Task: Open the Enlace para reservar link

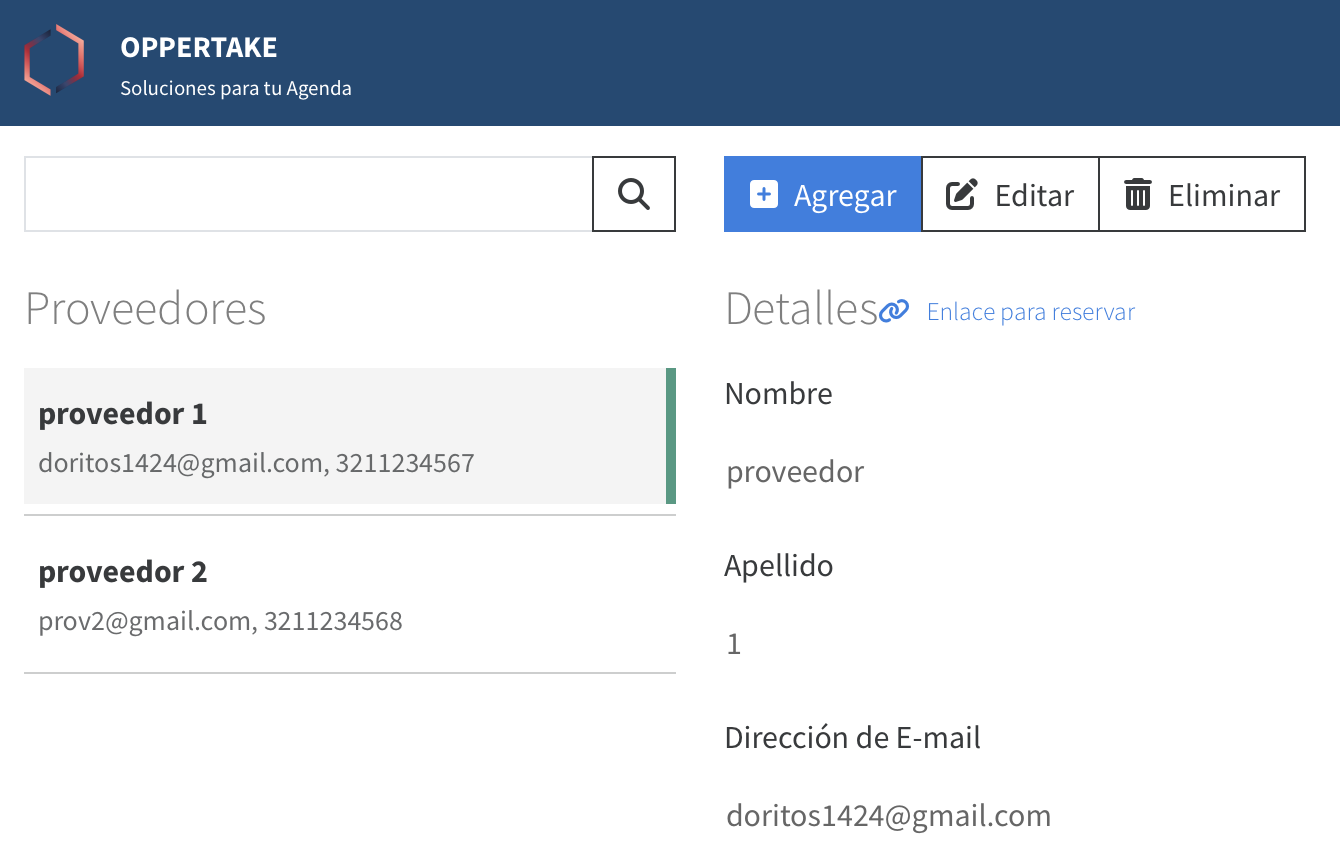Action: click(x=1030, y=312)
